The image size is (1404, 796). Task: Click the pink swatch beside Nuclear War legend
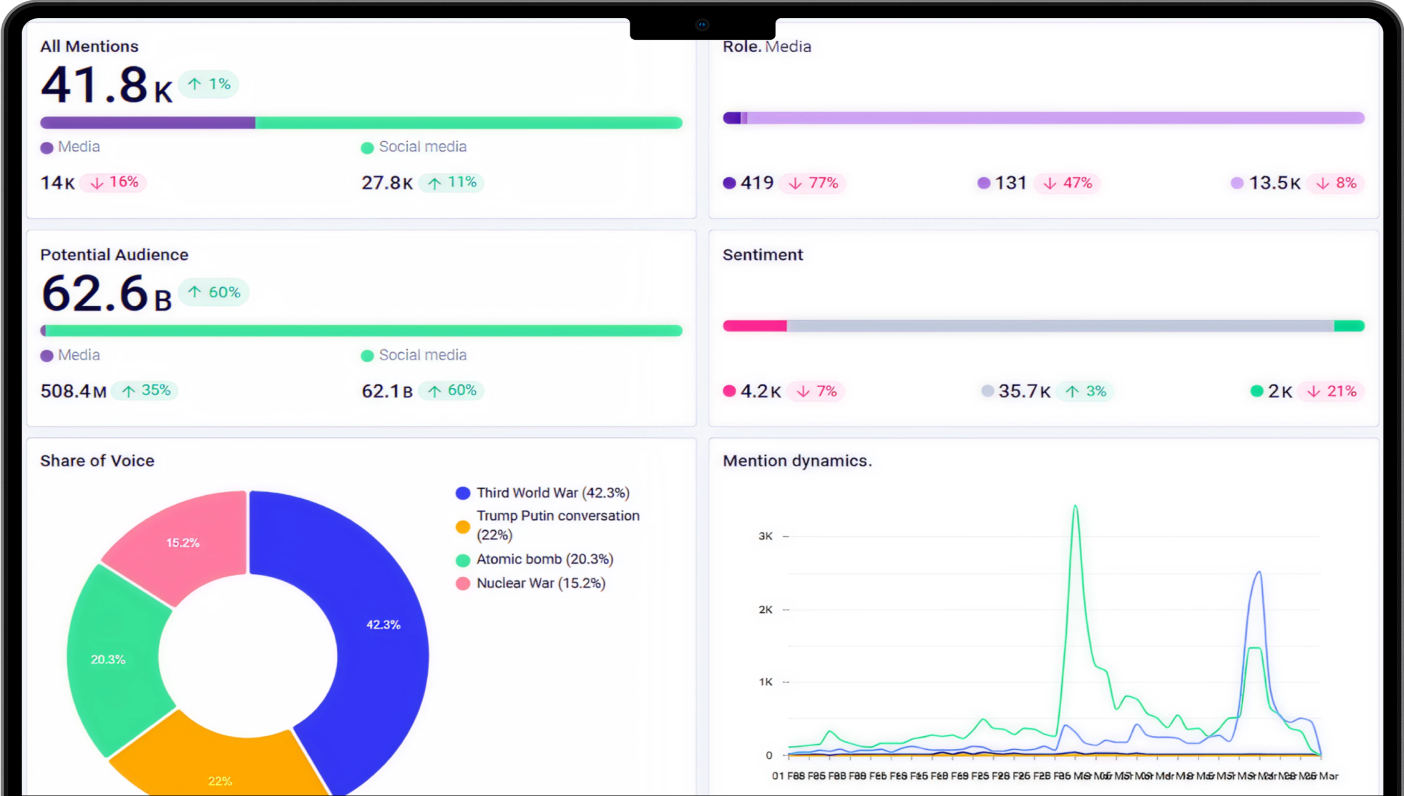coord(462,583)
